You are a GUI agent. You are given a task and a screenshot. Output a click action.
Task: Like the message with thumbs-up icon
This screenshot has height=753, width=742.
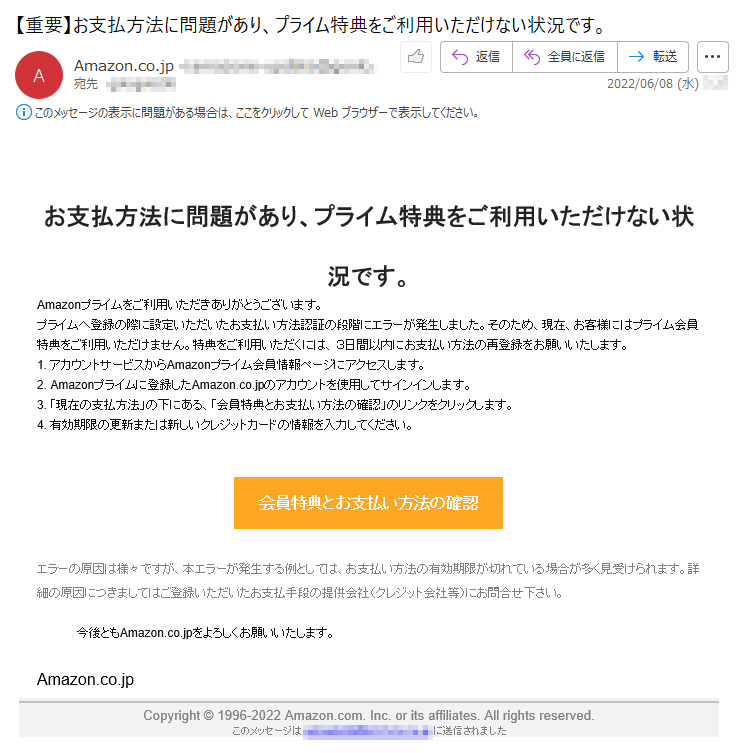[x=415, y=57]
